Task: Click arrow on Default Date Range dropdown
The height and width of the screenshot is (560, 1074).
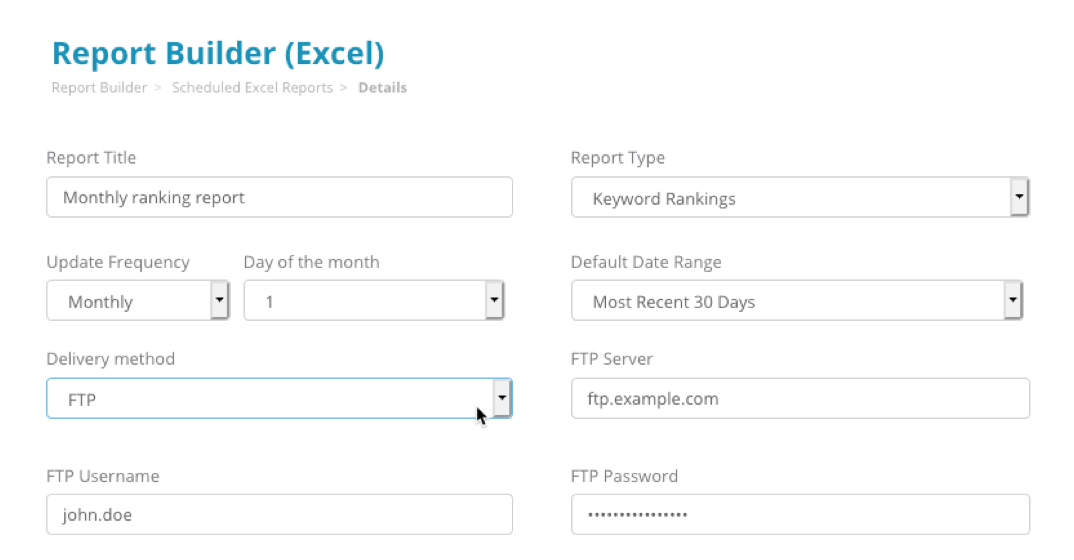Action: (x=1012, y=301)
